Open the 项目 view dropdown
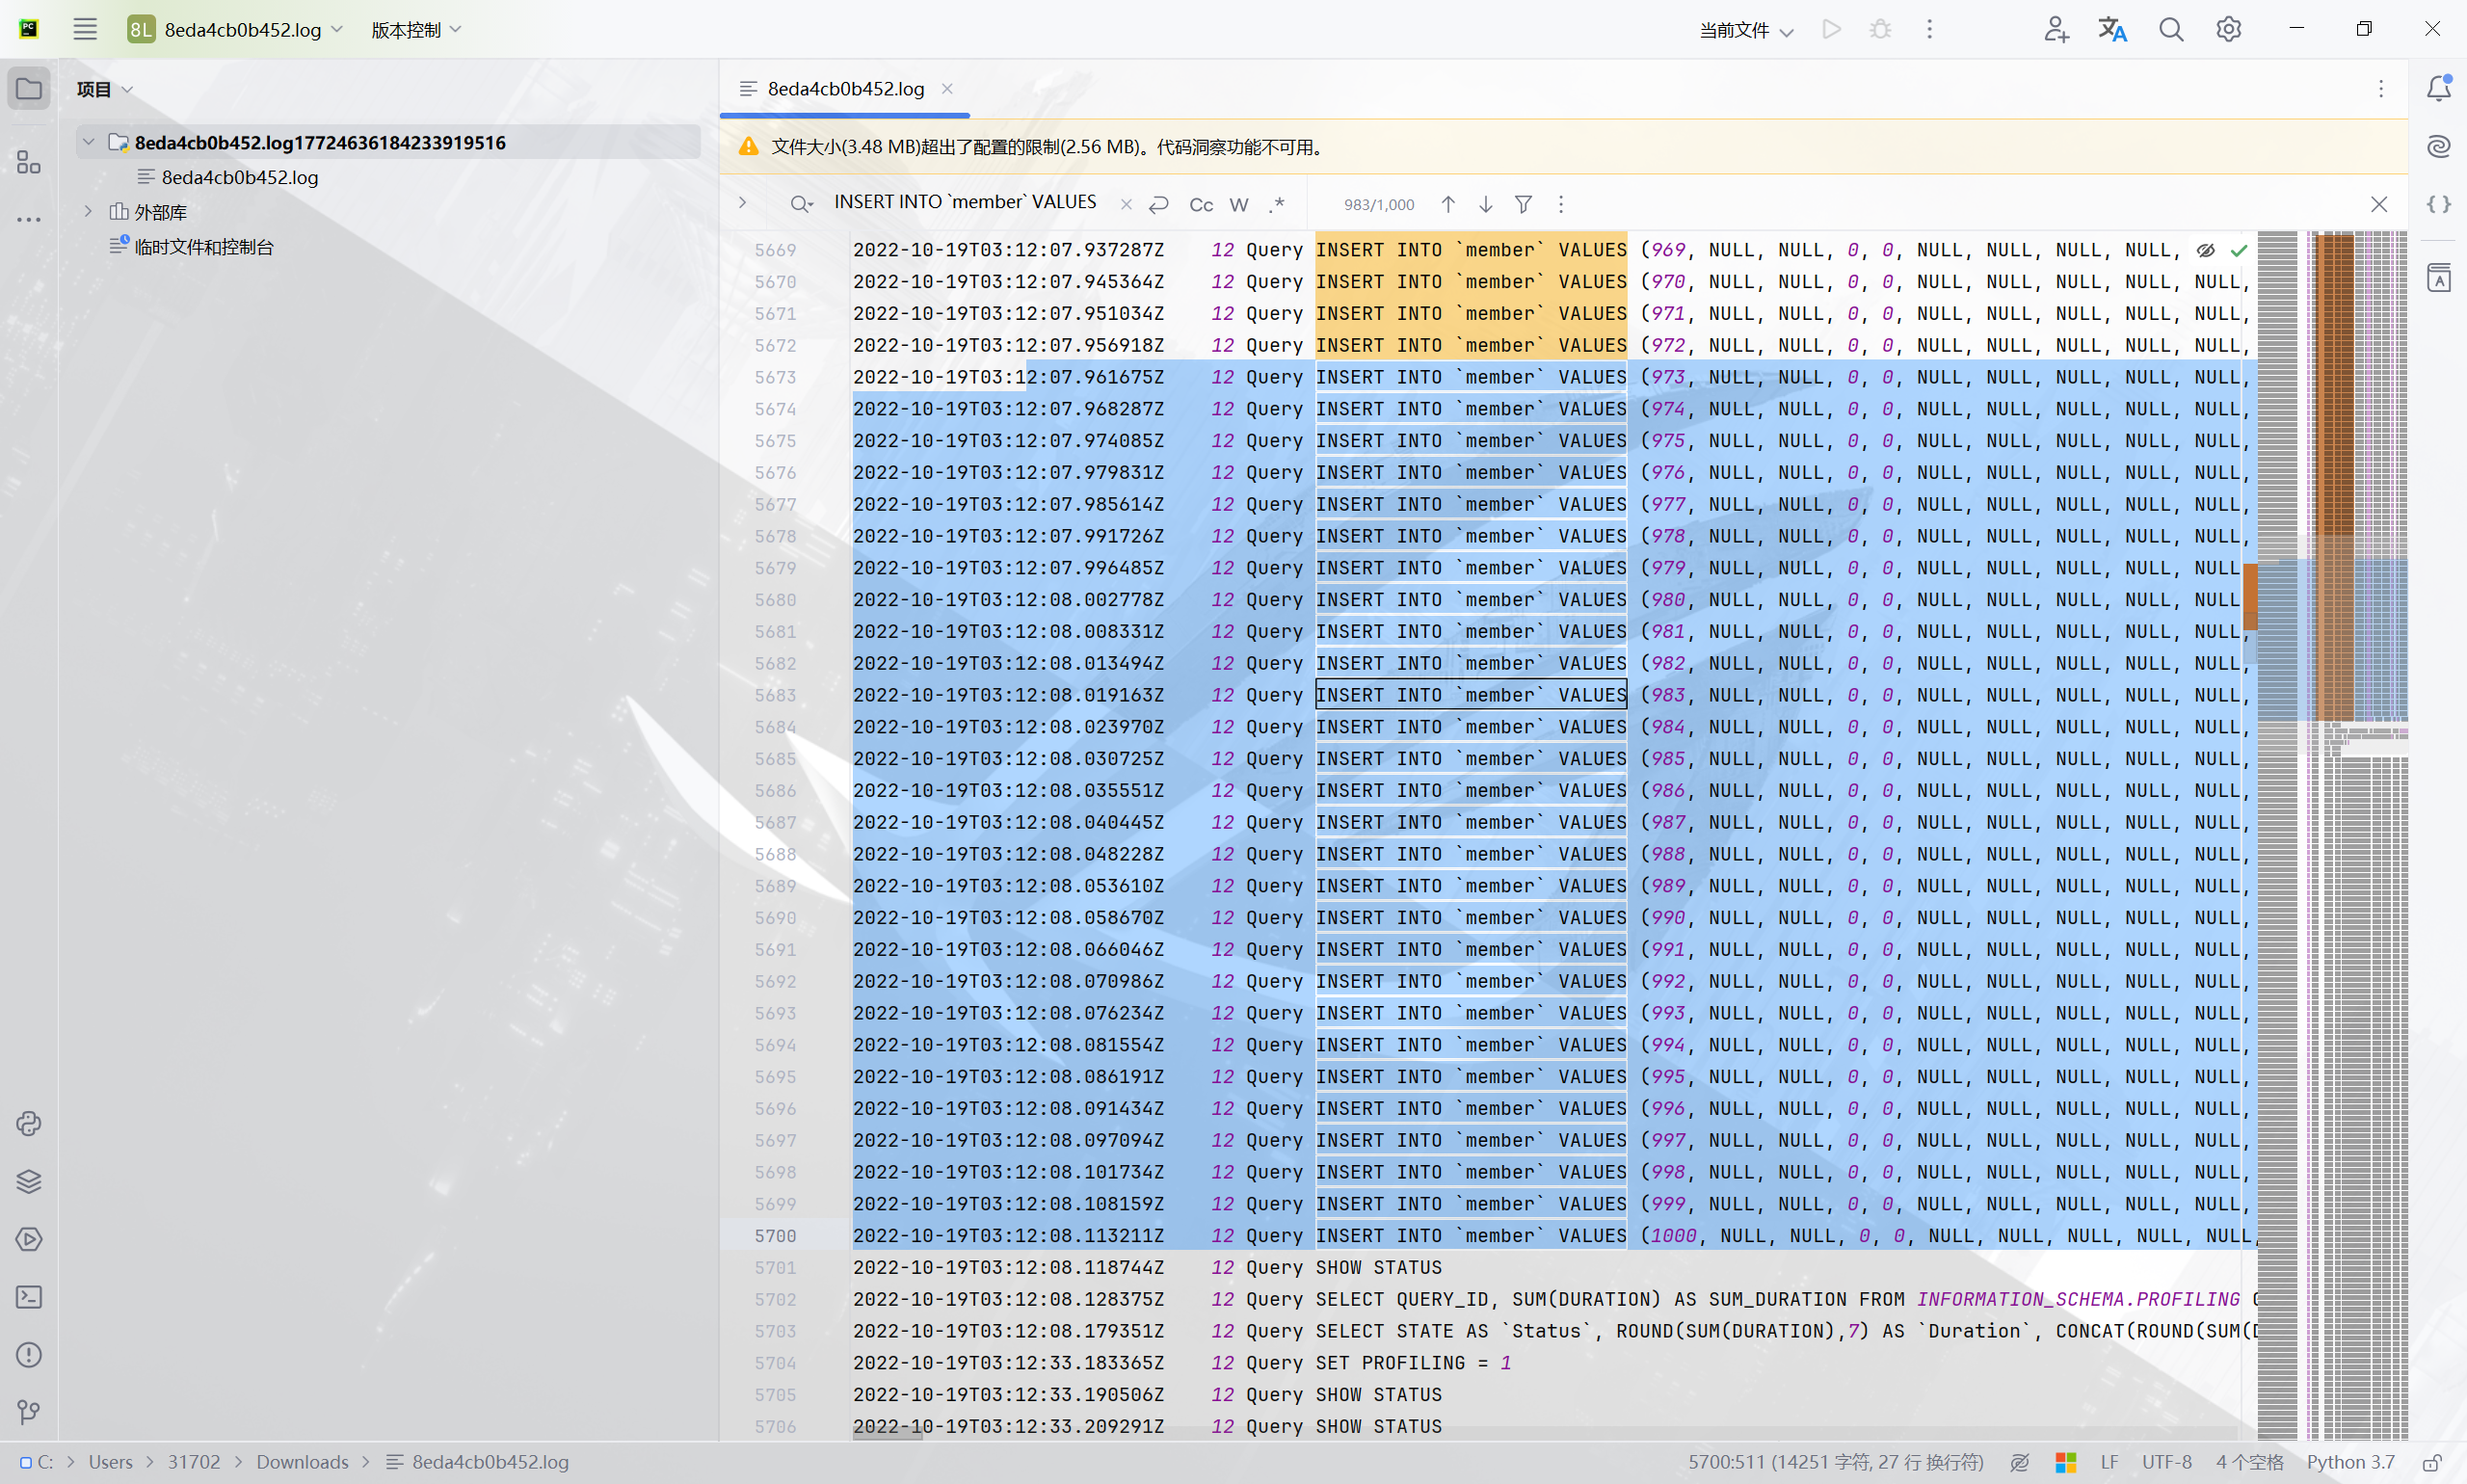The width and height of the screenshot is (2467, 1484). pyautogui.click(x=105, y=89)
